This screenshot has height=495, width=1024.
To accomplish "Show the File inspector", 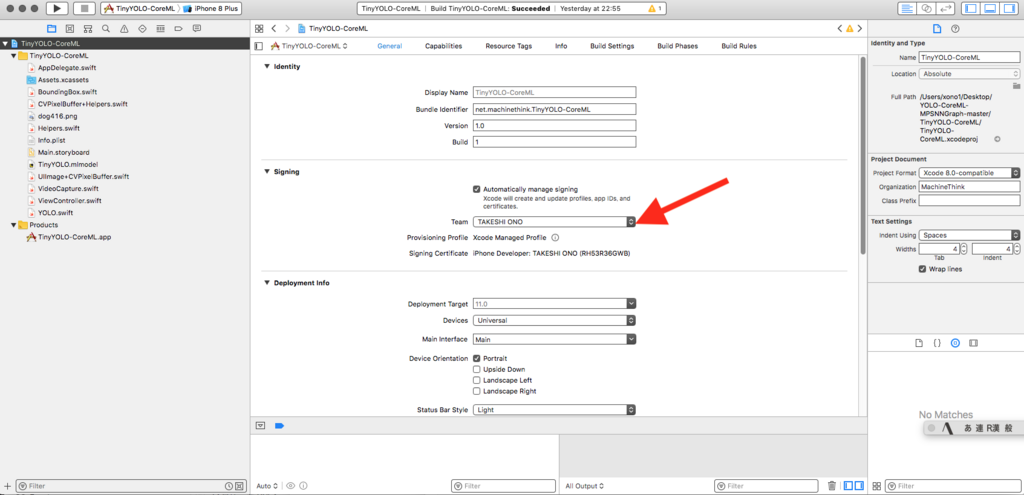I will click(x=936, y=29).
